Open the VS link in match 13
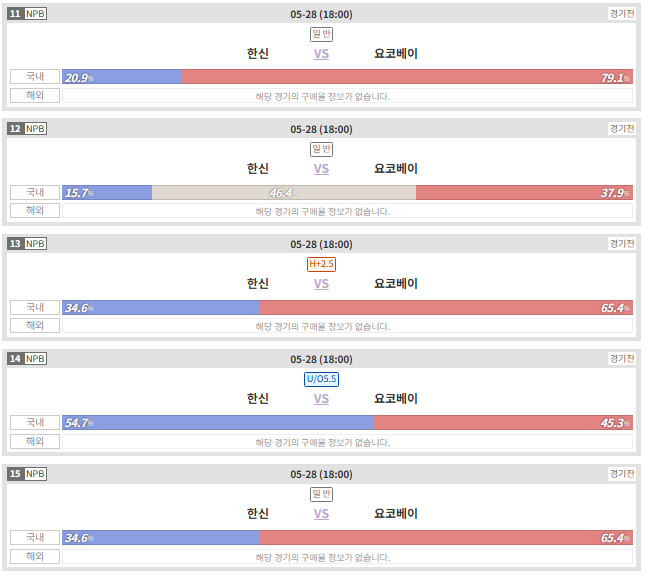This screenshot has height=577, width=645. (321, 284)
